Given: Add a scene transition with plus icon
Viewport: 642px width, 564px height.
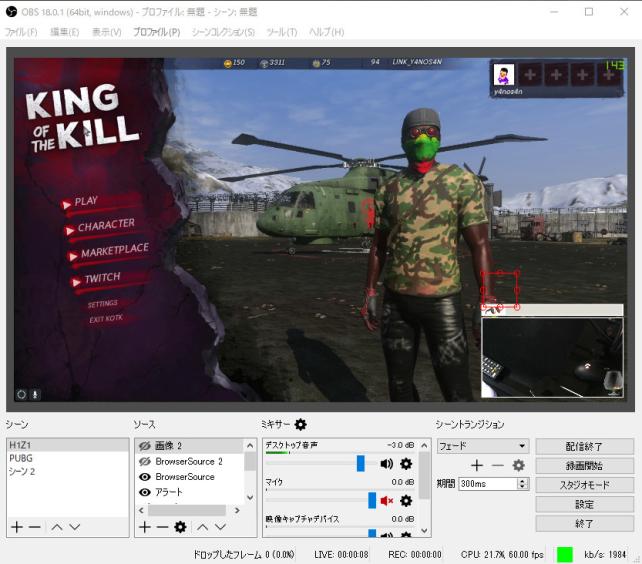Looking at the screenshot, I should coord(477,465).
